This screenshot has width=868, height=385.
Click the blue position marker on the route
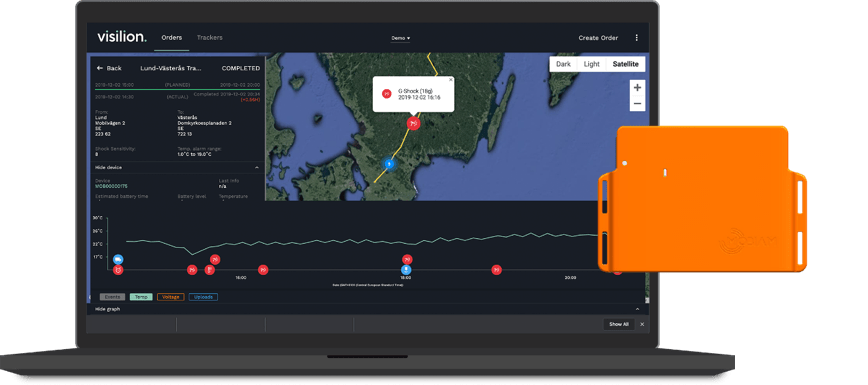[x=389, y=164]
